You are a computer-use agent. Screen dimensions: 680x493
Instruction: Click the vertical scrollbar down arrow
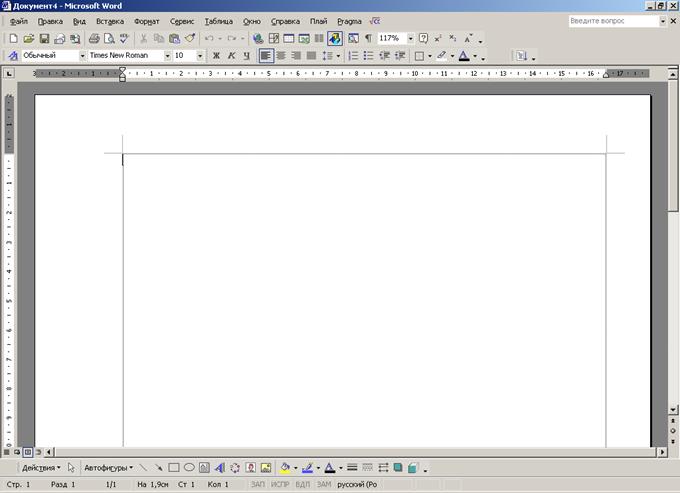(x=673, y=409)
